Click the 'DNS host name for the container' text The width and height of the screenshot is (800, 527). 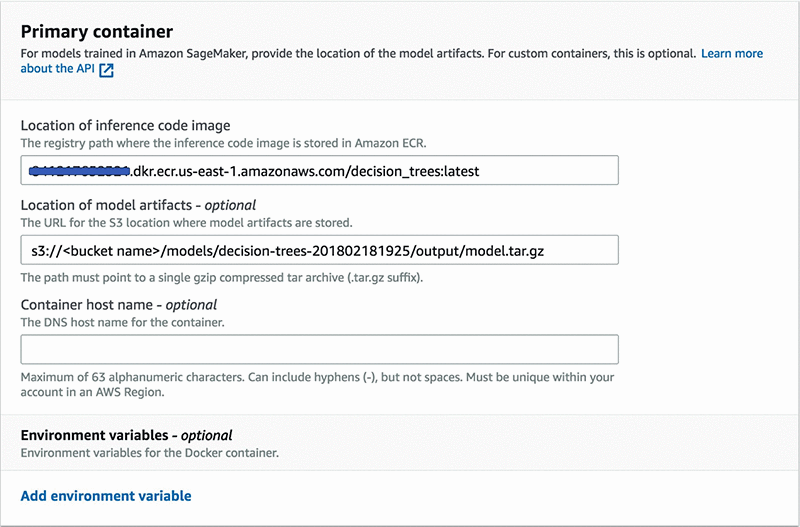[x=120, y=321]
